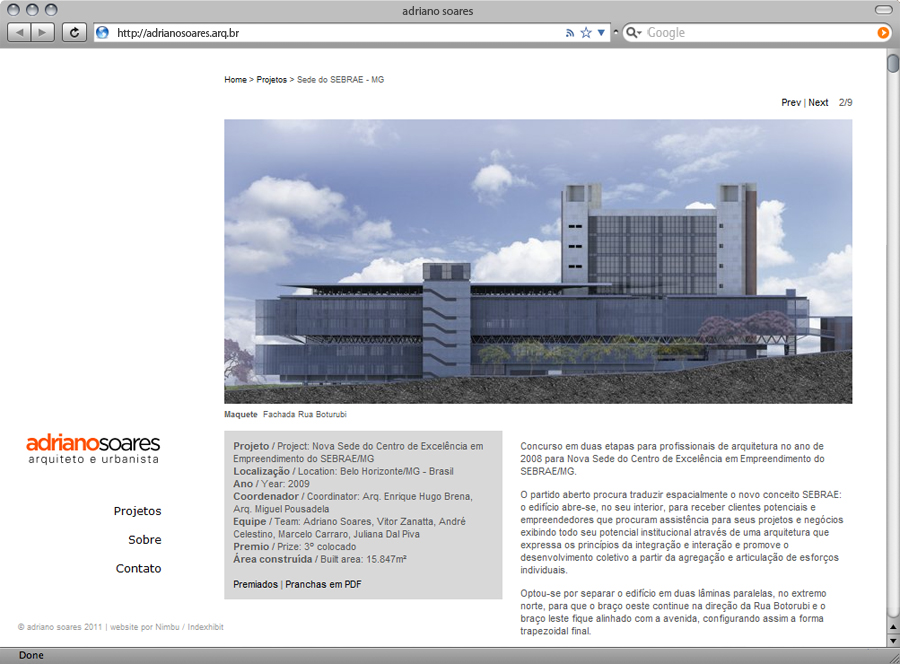Image resolution: width=900 pixels, height=664 pixels.
Task: Go to the previous image via Prev
Action: [x=791, y=103]
